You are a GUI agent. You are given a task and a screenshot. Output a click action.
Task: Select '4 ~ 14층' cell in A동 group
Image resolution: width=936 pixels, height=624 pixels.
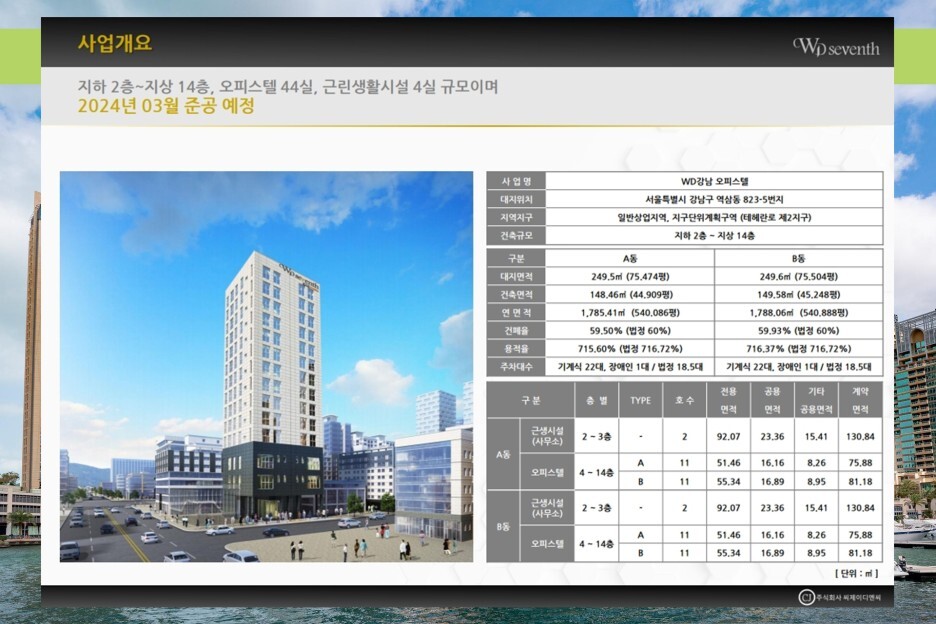[596, 472]
